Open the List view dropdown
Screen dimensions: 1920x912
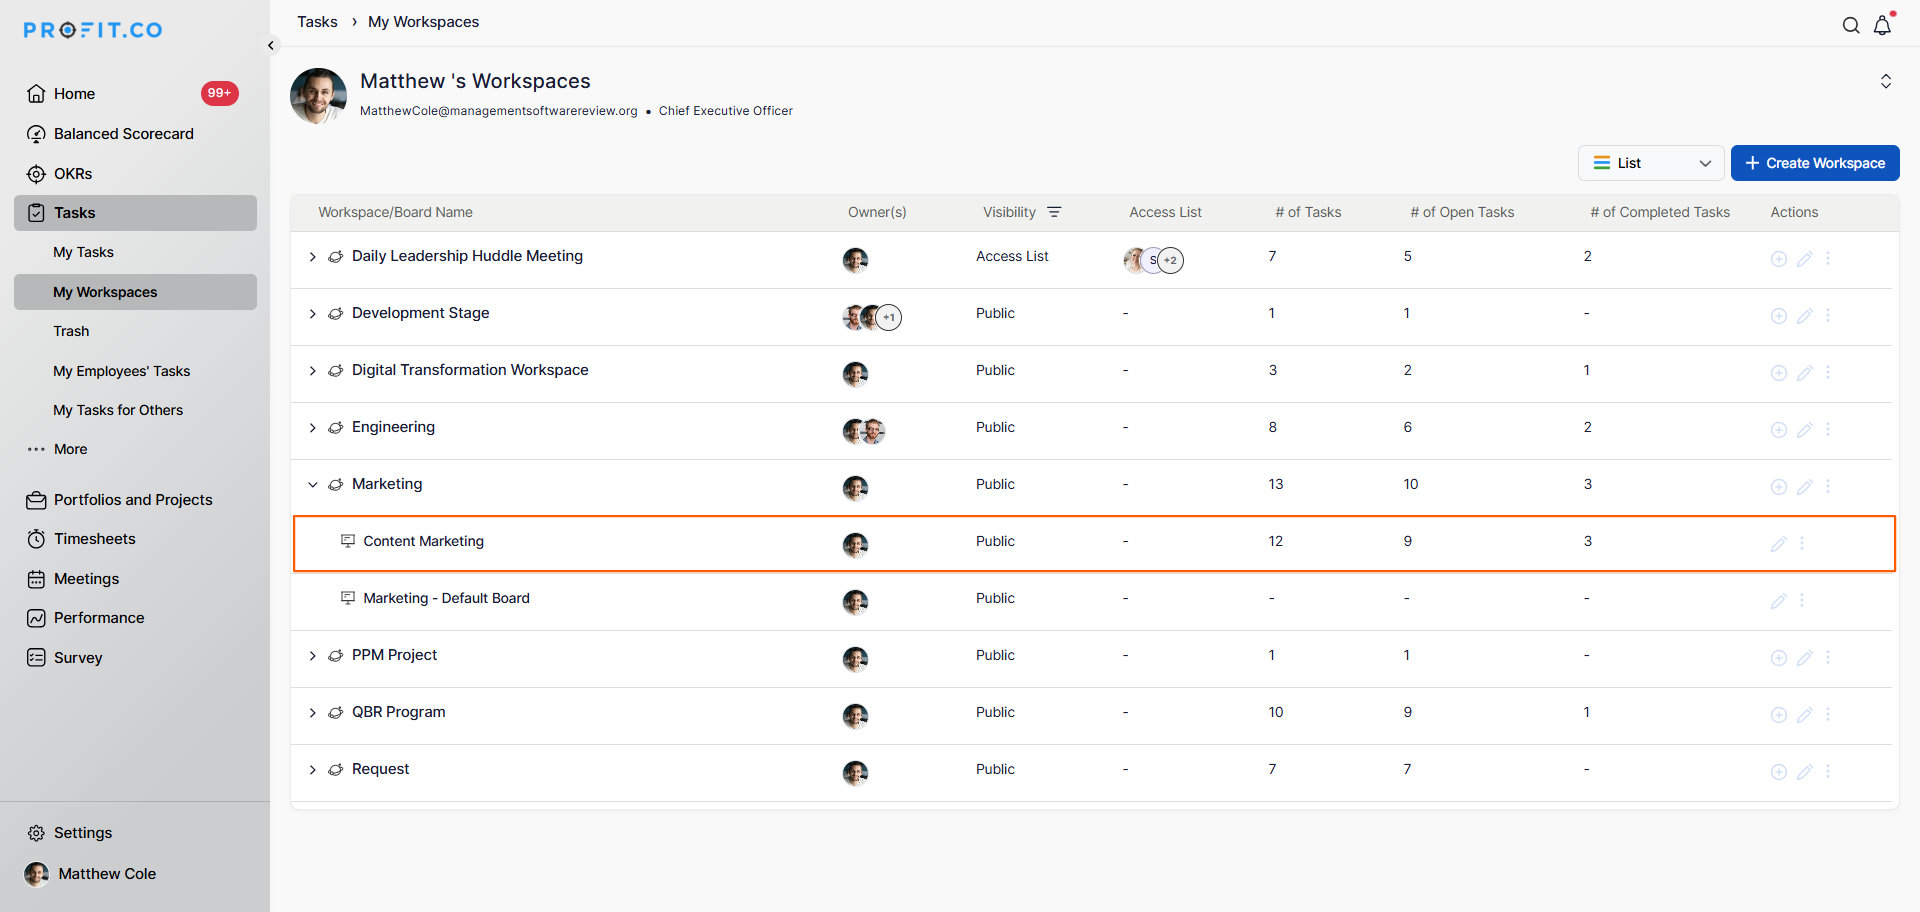coord(1650,163)
